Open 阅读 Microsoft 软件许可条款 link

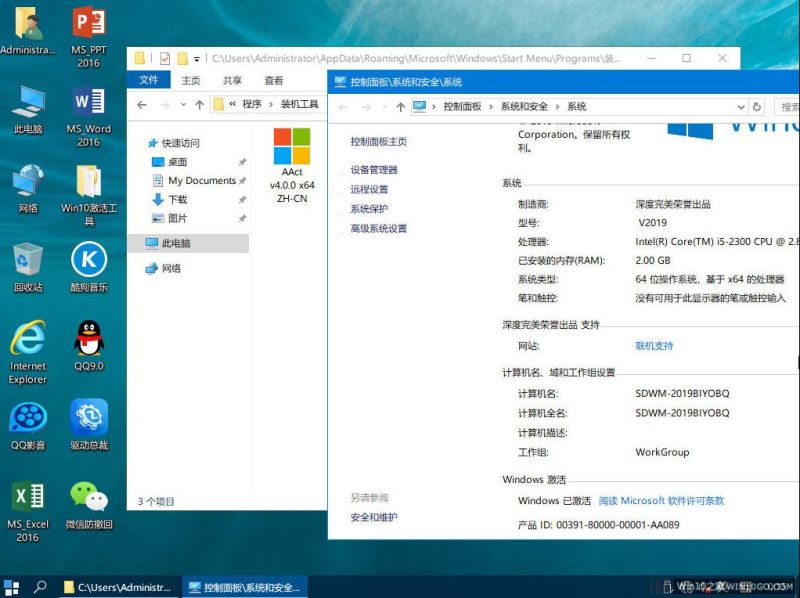coord(661,500)
